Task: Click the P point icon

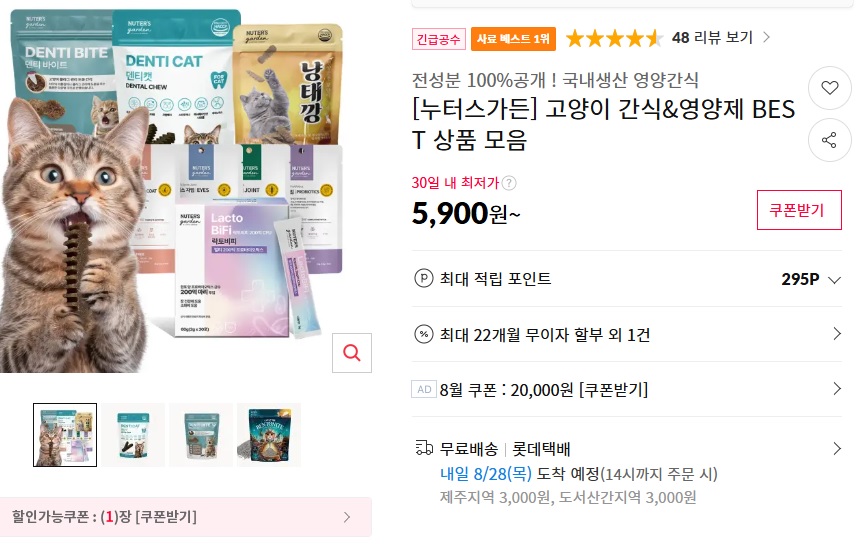Action: [x=423, y=279]
